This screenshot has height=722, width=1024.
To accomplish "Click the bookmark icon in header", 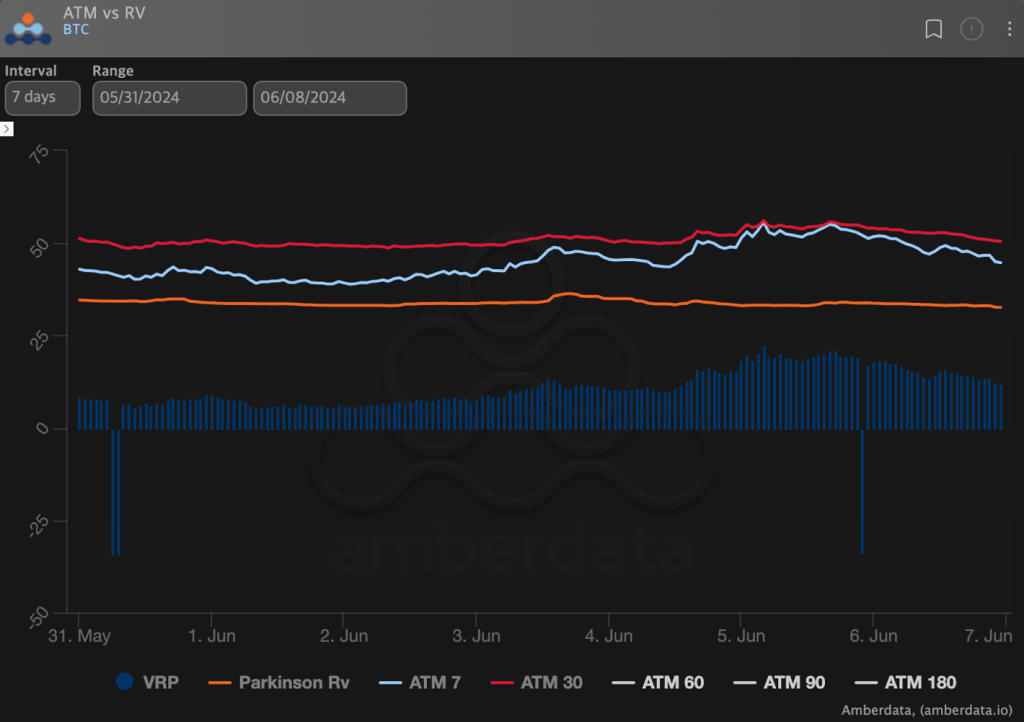I will click(x=933, y=29).
